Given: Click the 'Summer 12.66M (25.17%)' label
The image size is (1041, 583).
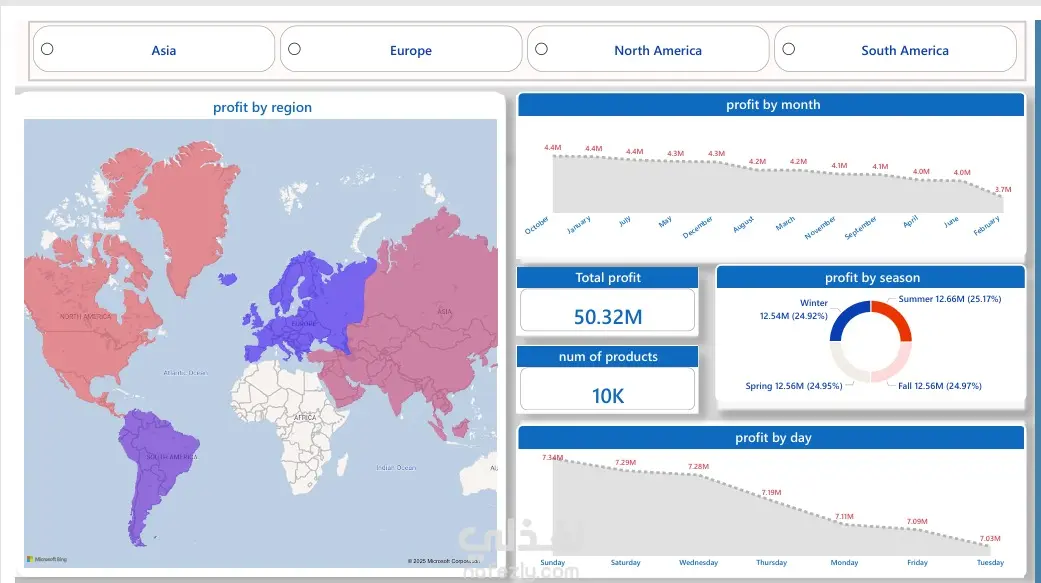Looking at the screenshot, I should (x=949, y=299).
